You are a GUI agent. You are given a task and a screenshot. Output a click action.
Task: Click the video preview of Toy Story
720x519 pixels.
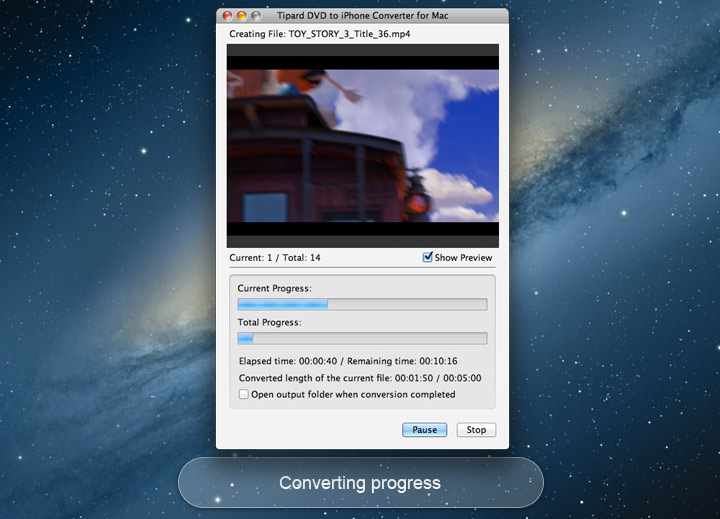(x=363, y=146)
